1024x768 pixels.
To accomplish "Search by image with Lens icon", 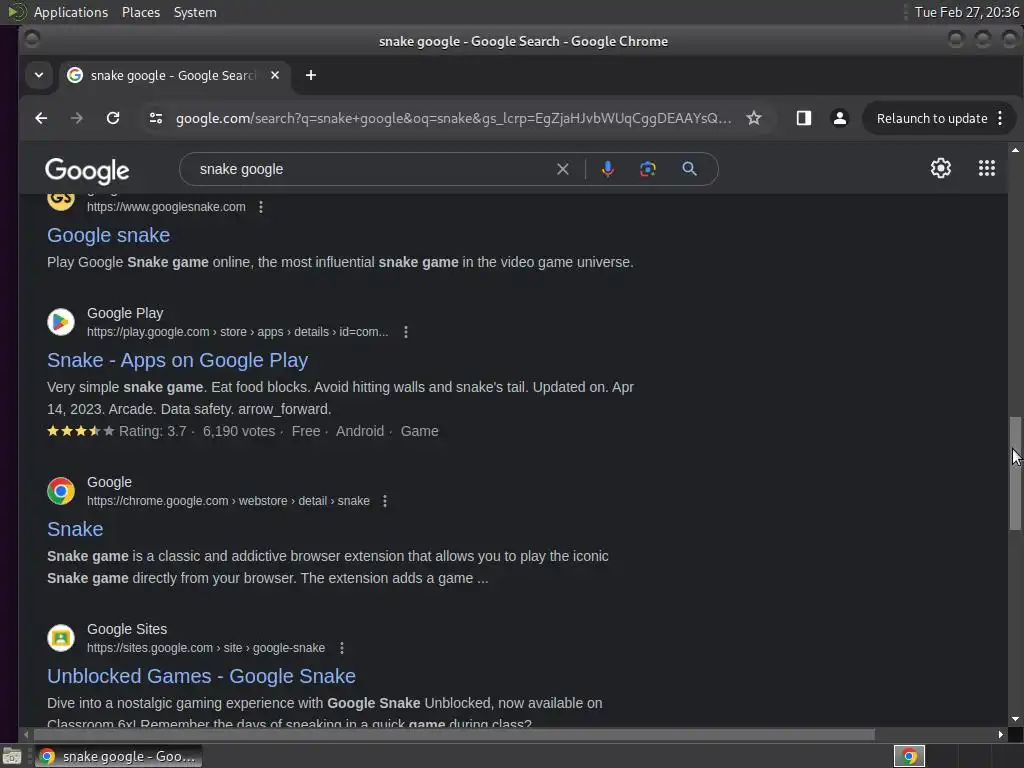I will tap(647, 169).
